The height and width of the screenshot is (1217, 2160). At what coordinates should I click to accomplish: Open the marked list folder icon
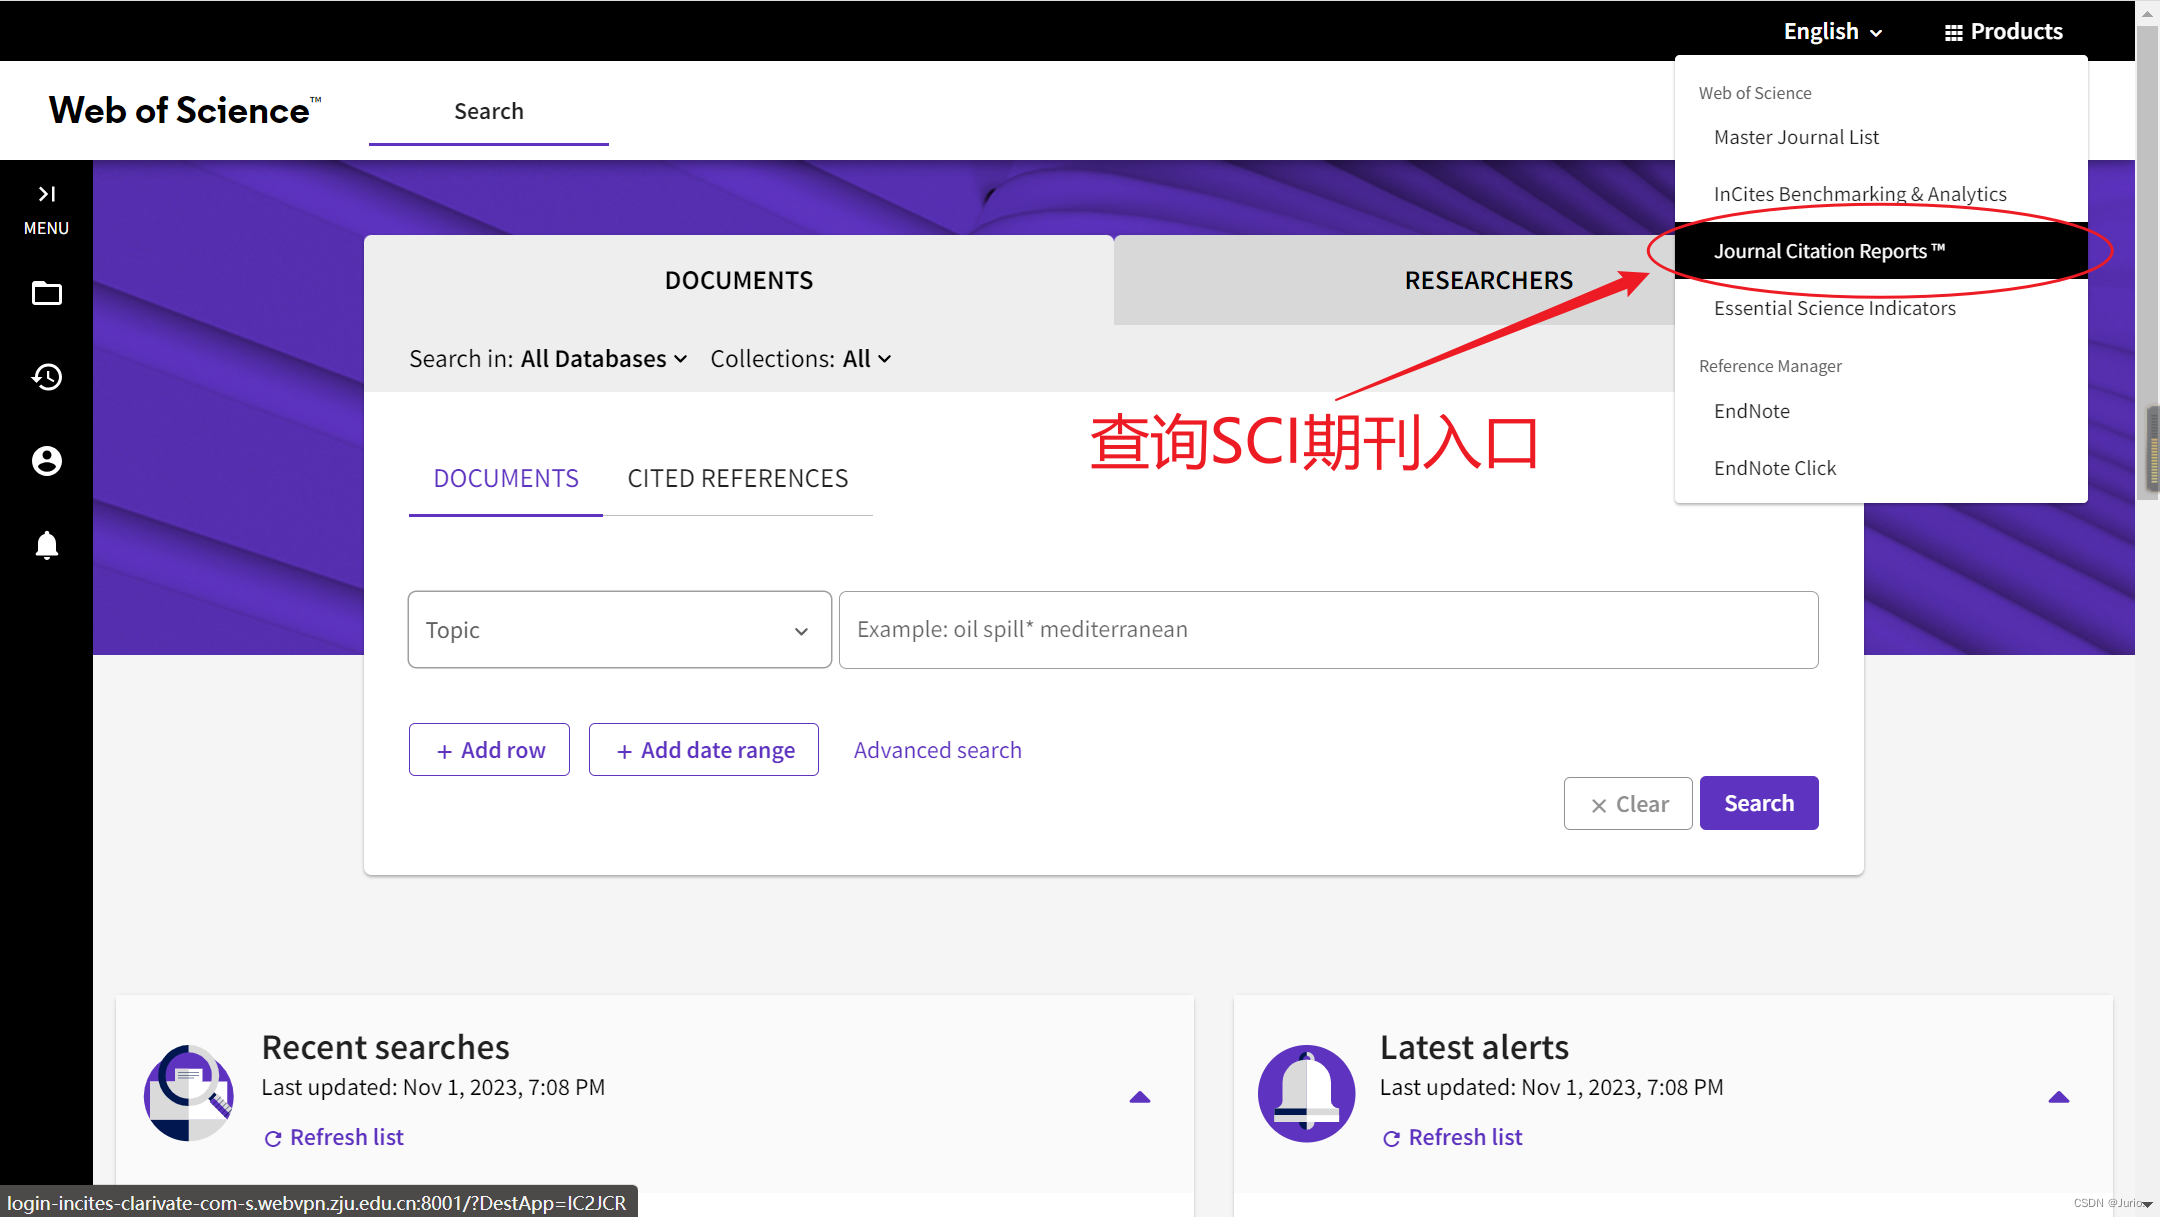[x=46, y=294]
